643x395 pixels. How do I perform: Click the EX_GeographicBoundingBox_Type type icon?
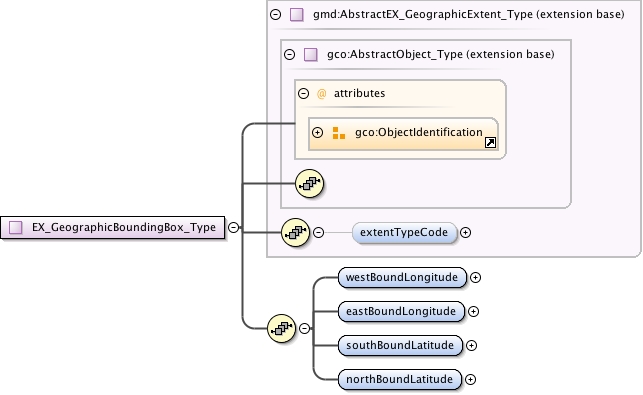coord(16,227)
